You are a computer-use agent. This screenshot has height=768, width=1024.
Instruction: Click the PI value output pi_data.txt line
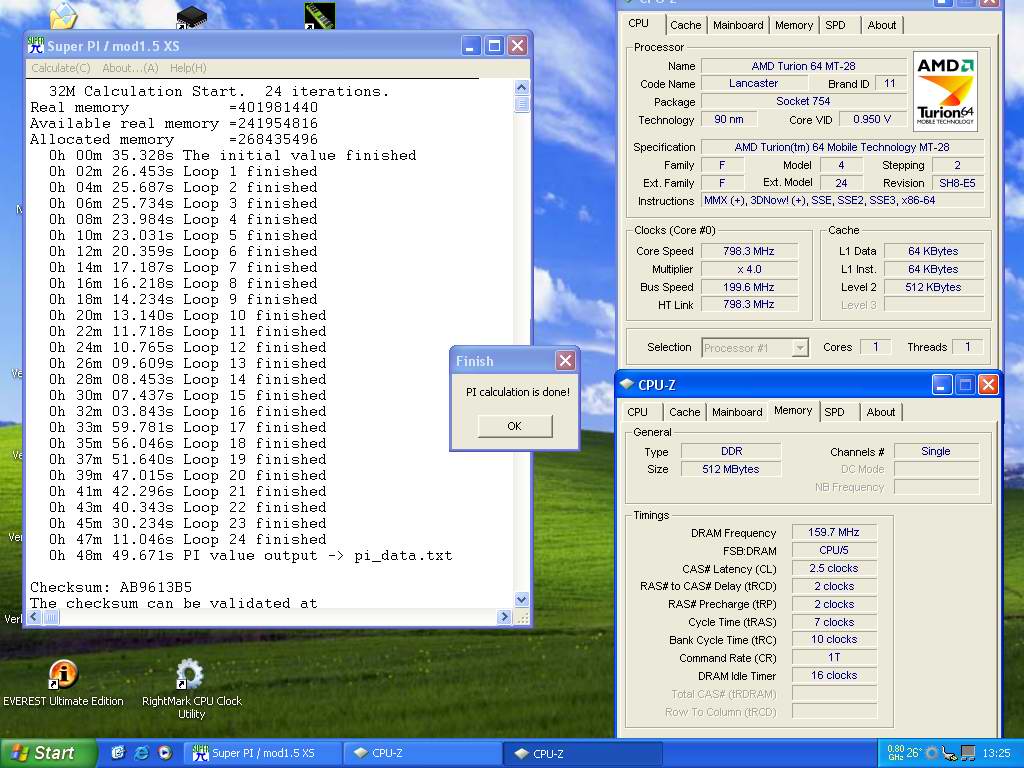250,555
